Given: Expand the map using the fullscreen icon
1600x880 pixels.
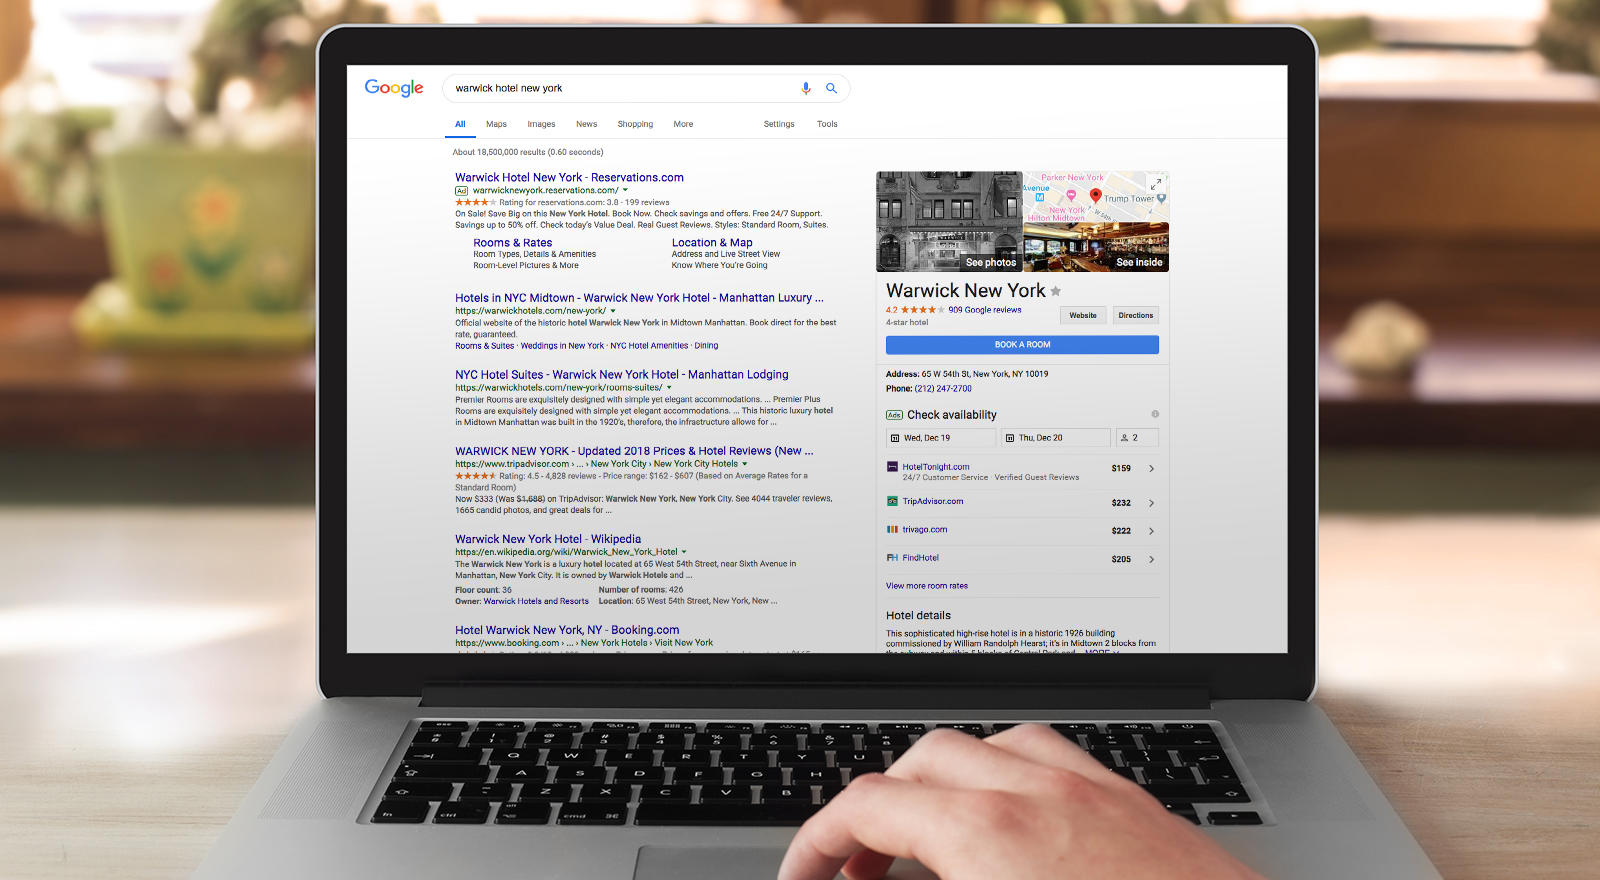Looking at the screenshot, I should tap(1155, 184).
